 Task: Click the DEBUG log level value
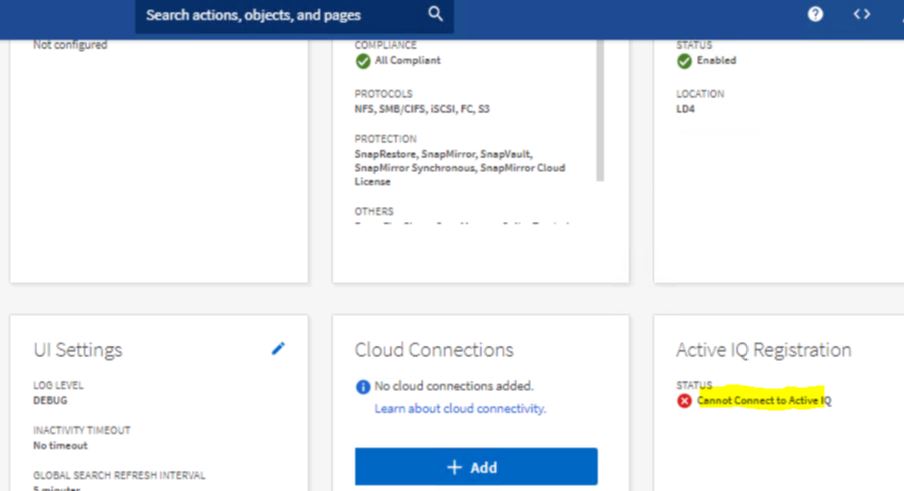point(50,400)
